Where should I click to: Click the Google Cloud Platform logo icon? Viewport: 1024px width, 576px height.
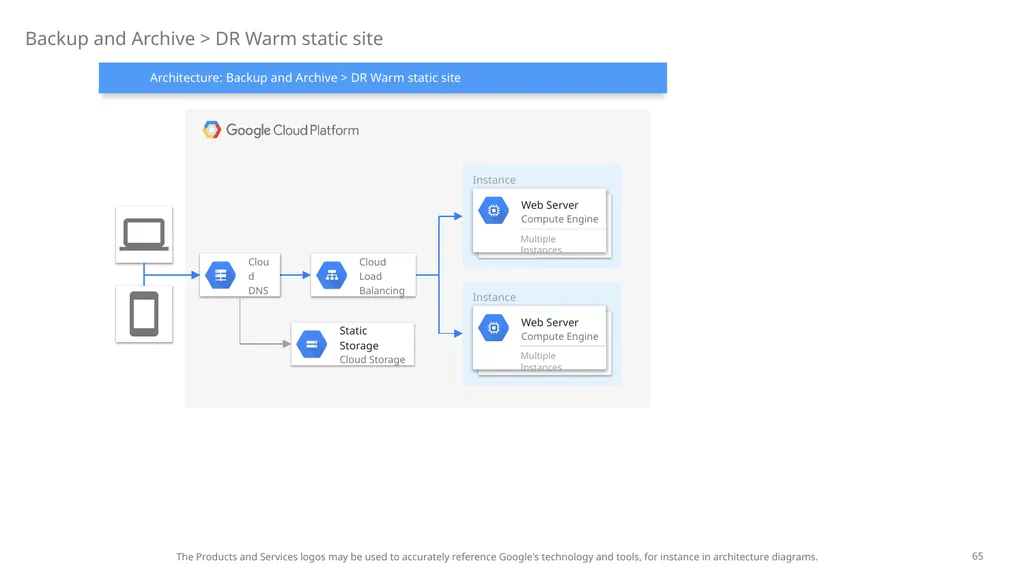click(x=212, y=129)
